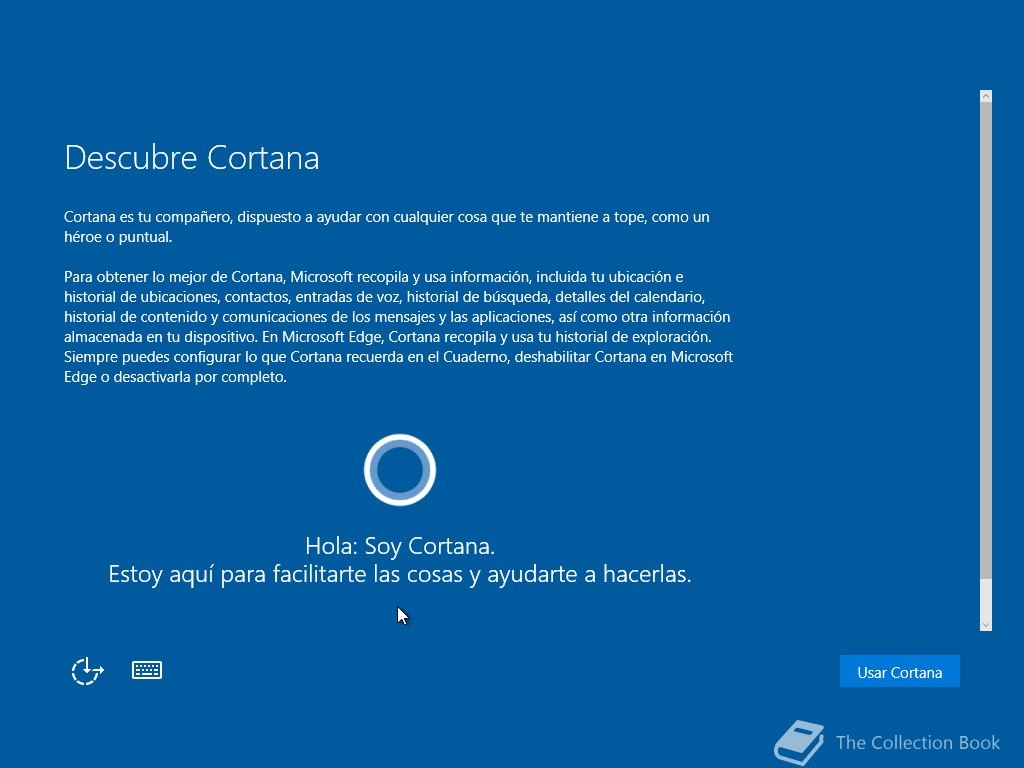Open the on-screen keyboard icon
Screen dimensions: 1024x768
[147, 670]
